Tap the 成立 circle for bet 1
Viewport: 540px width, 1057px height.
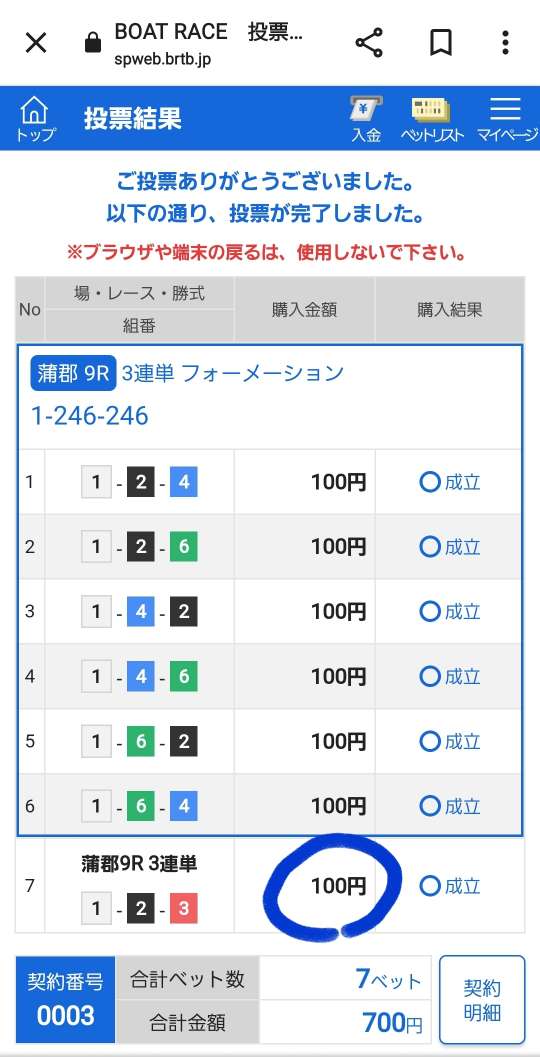429,482
